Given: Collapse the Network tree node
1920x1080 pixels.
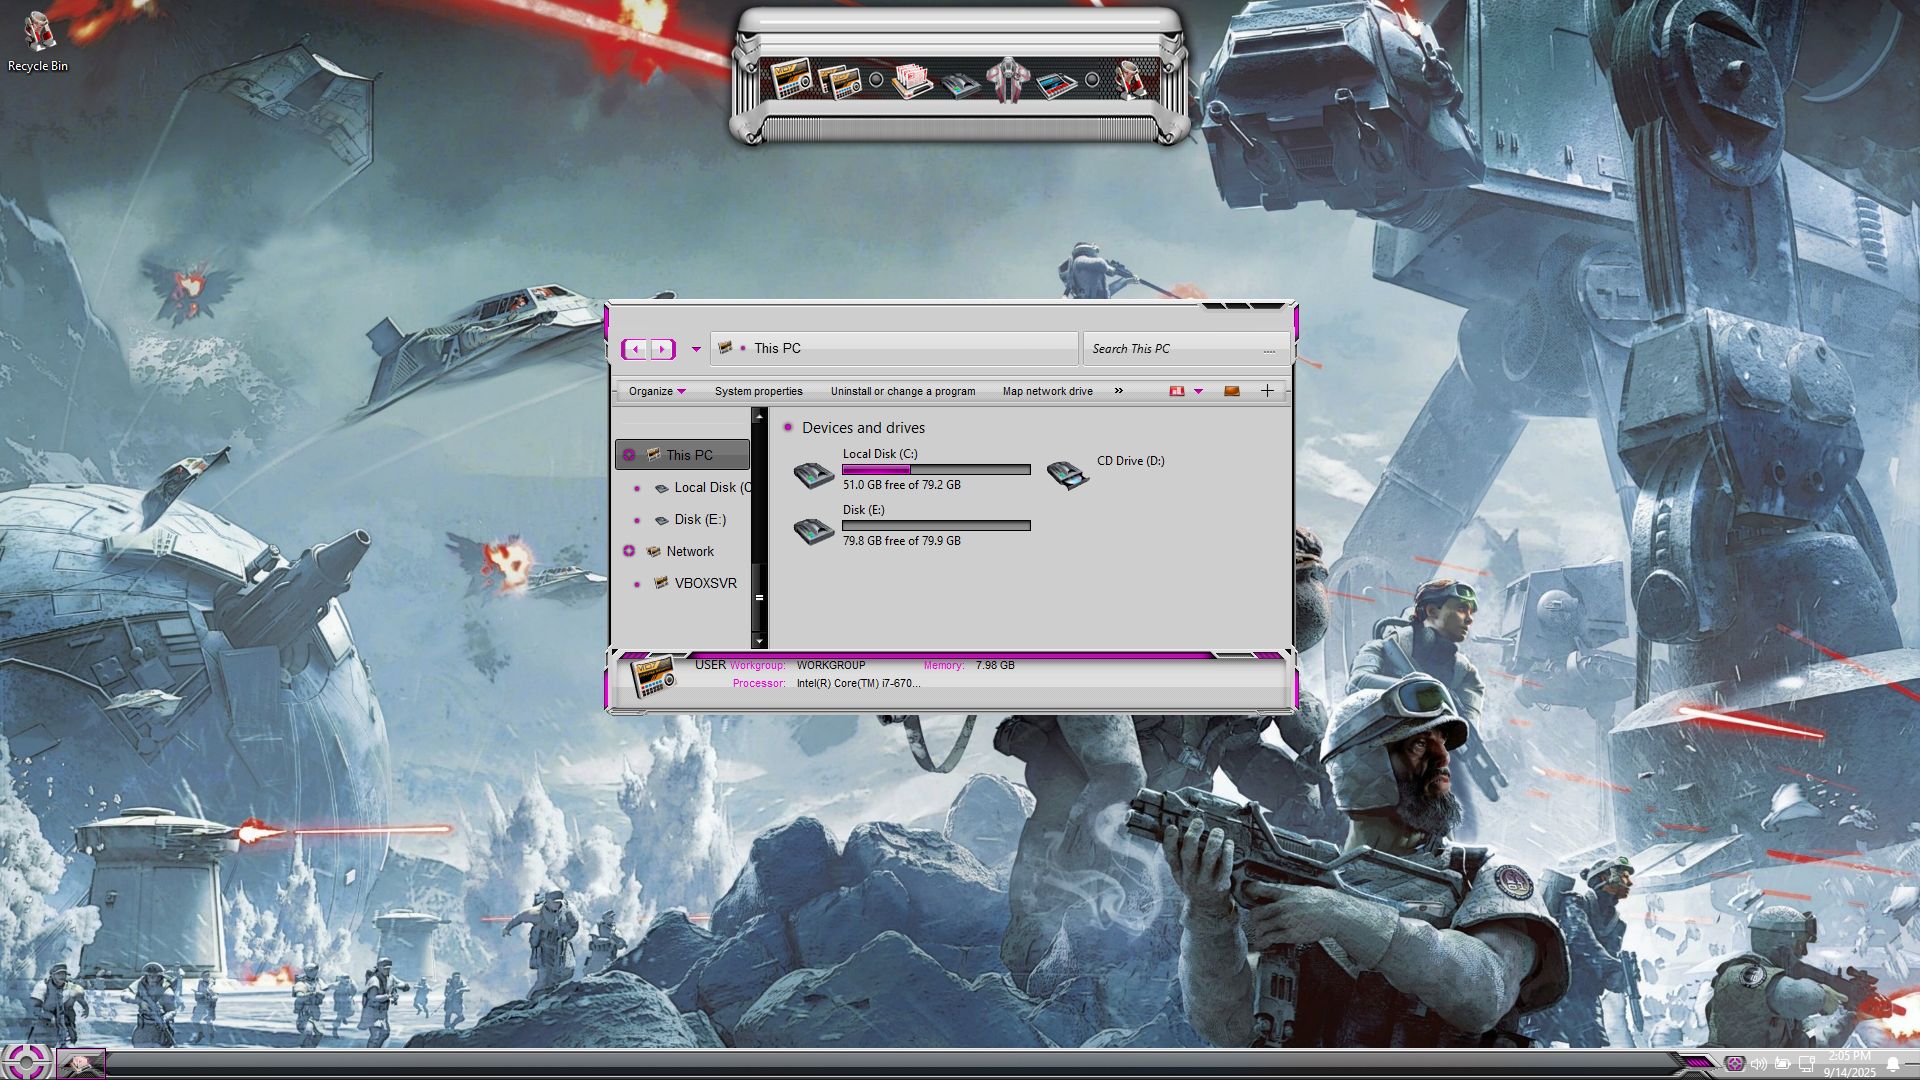Looking at the screenshot, I should (629, 551).
